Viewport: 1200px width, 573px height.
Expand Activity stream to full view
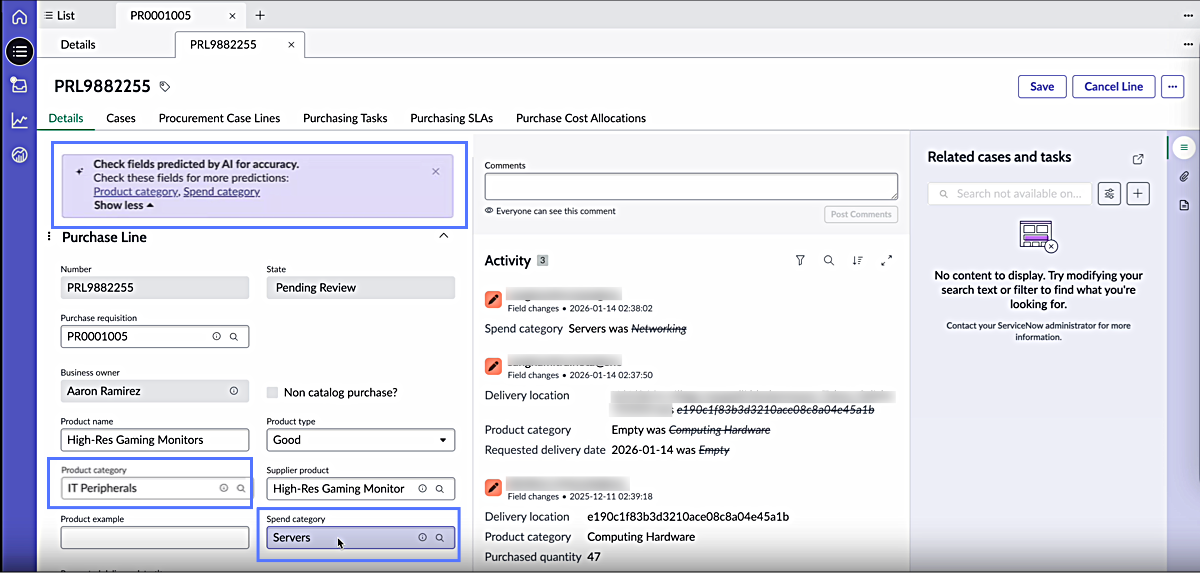[x=886, y=260]
